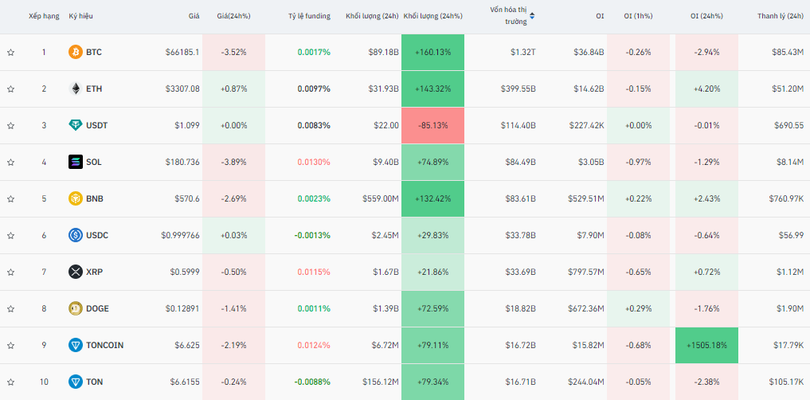Click the Solana SOL coin icon
This screenshot has height=400, width=810.
pyautogui.click(x=75, y=162)
